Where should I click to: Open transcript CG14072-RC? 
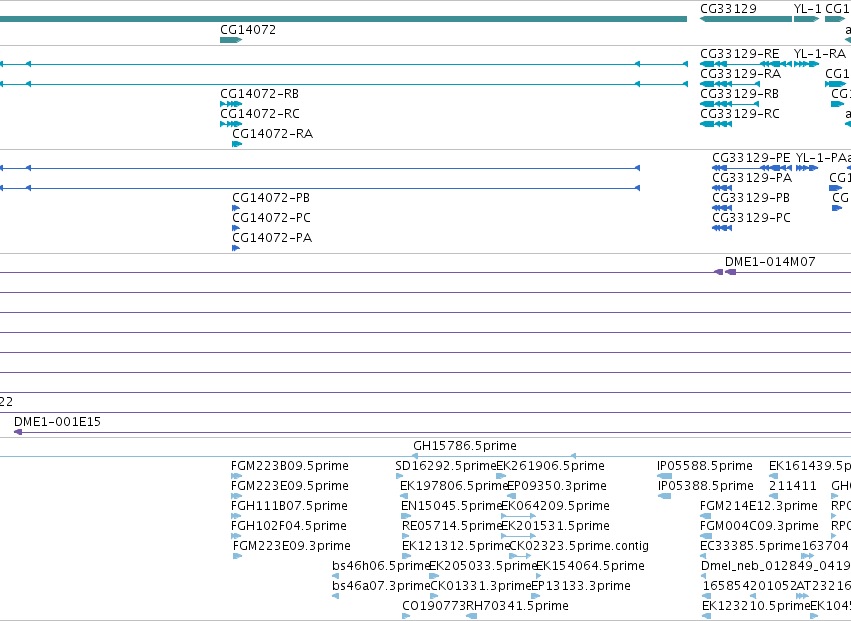pyautogui.click(x=259, y=114)
